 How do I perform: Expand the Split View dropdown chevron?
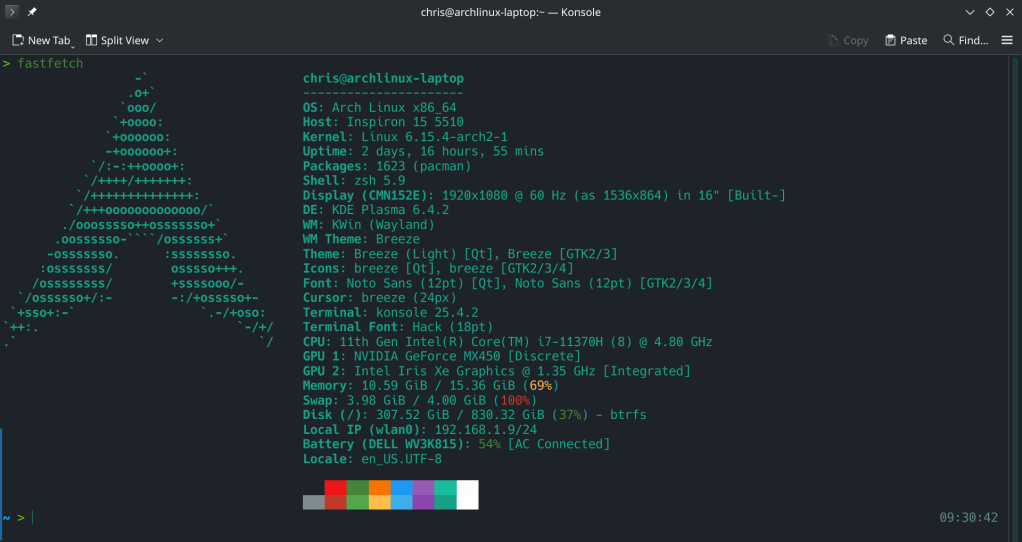pos(160,40)
